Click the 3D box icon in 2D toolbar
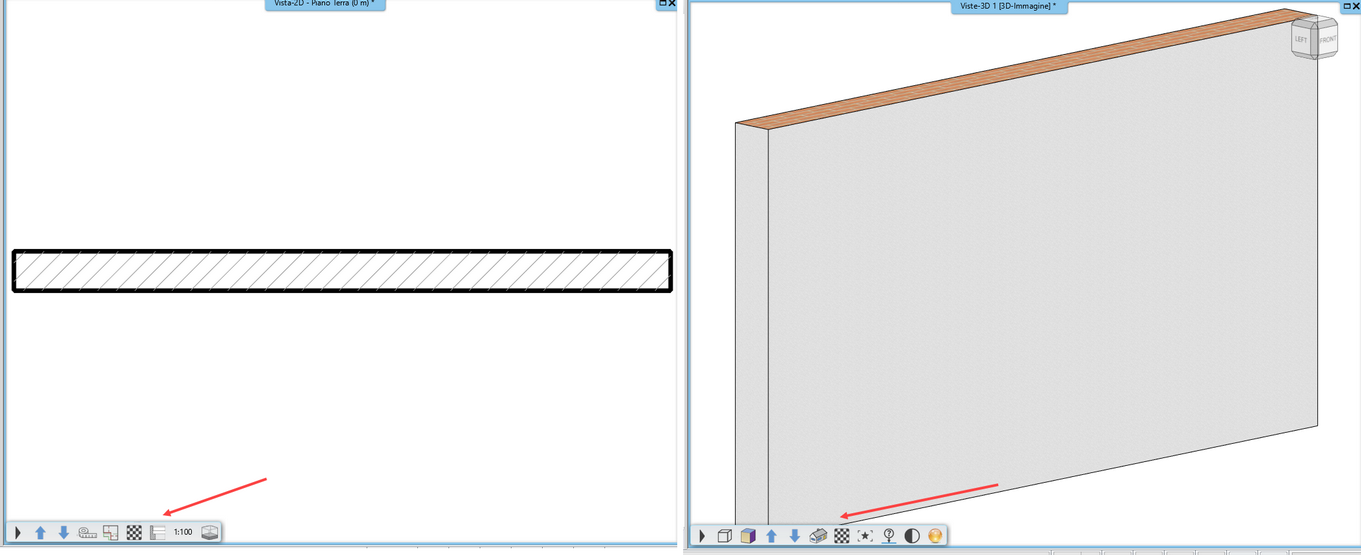The width and height of the screenshot is (1361, 555). tap(209, 533)
